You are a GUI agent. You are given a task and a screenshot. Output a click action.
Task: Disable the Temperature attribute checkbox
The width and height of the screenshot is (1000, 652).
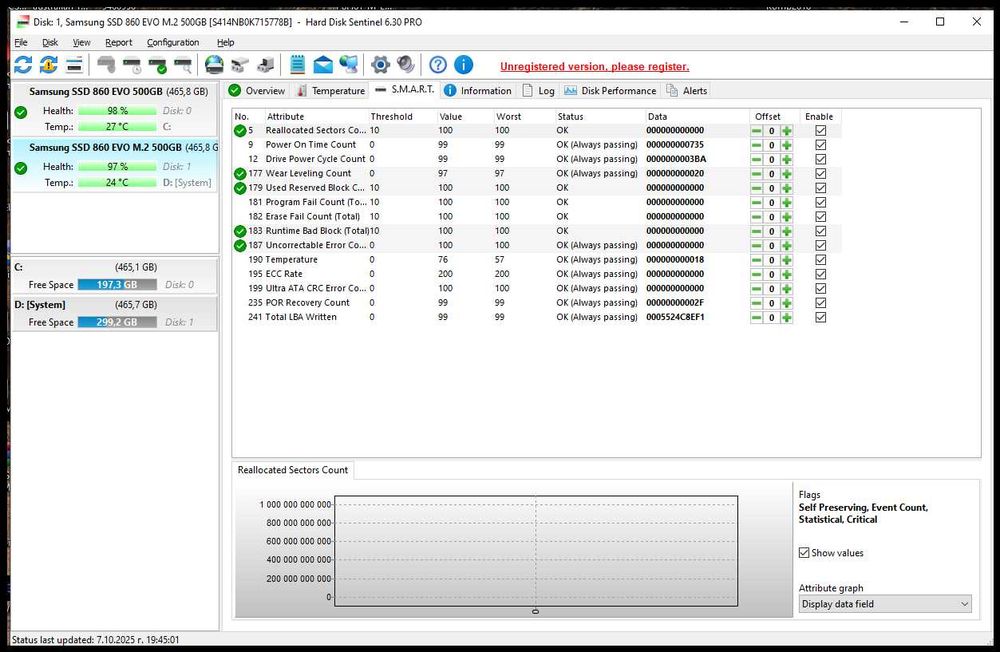tap(821, 260)
